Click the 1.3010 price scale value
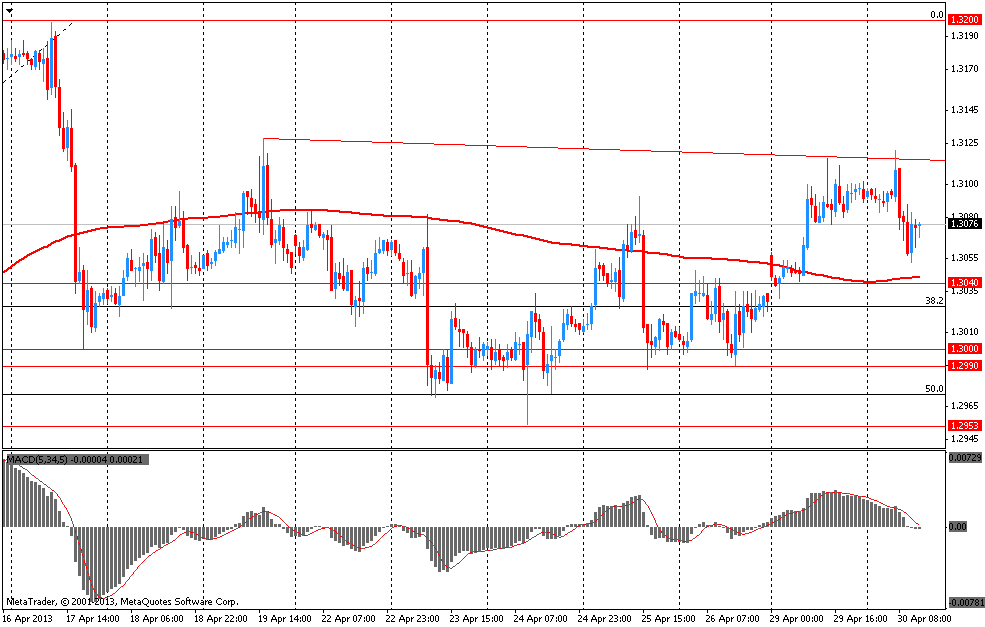985x627 pixels. pos(965,332)
